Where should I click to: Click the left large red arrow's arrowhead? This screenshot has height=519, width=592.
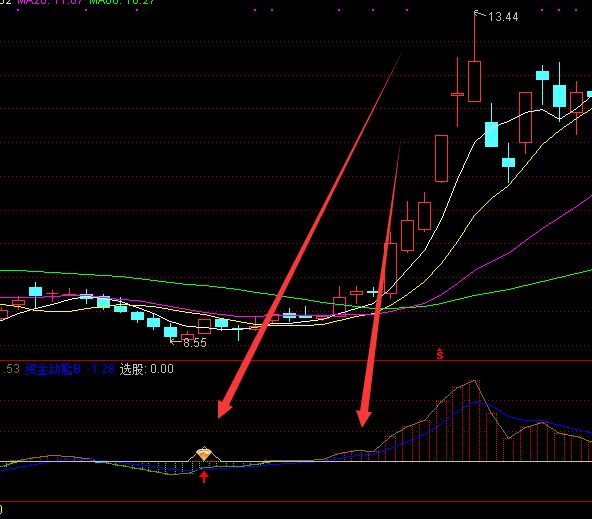point(225,409)
